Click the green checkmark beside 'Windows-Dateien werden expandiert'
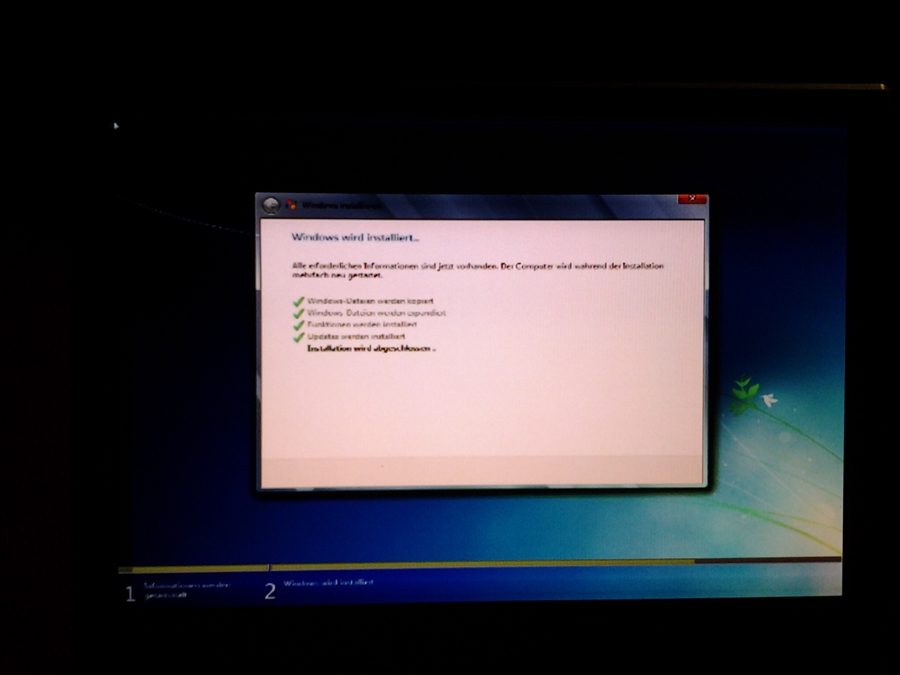900x675 pixels. click(298, 313)
